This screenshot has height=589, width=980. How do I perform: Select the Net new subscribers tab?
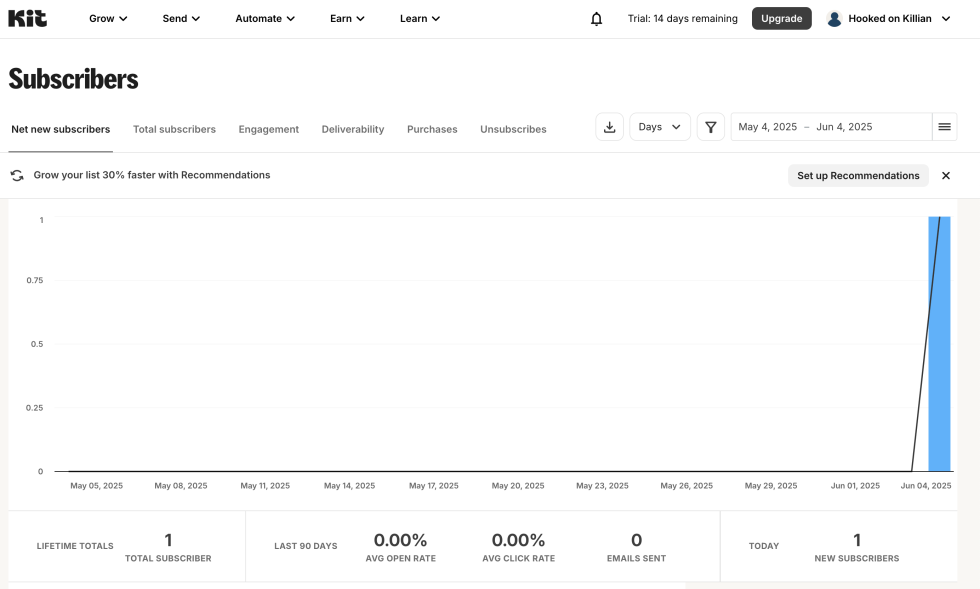click(61, 129)
